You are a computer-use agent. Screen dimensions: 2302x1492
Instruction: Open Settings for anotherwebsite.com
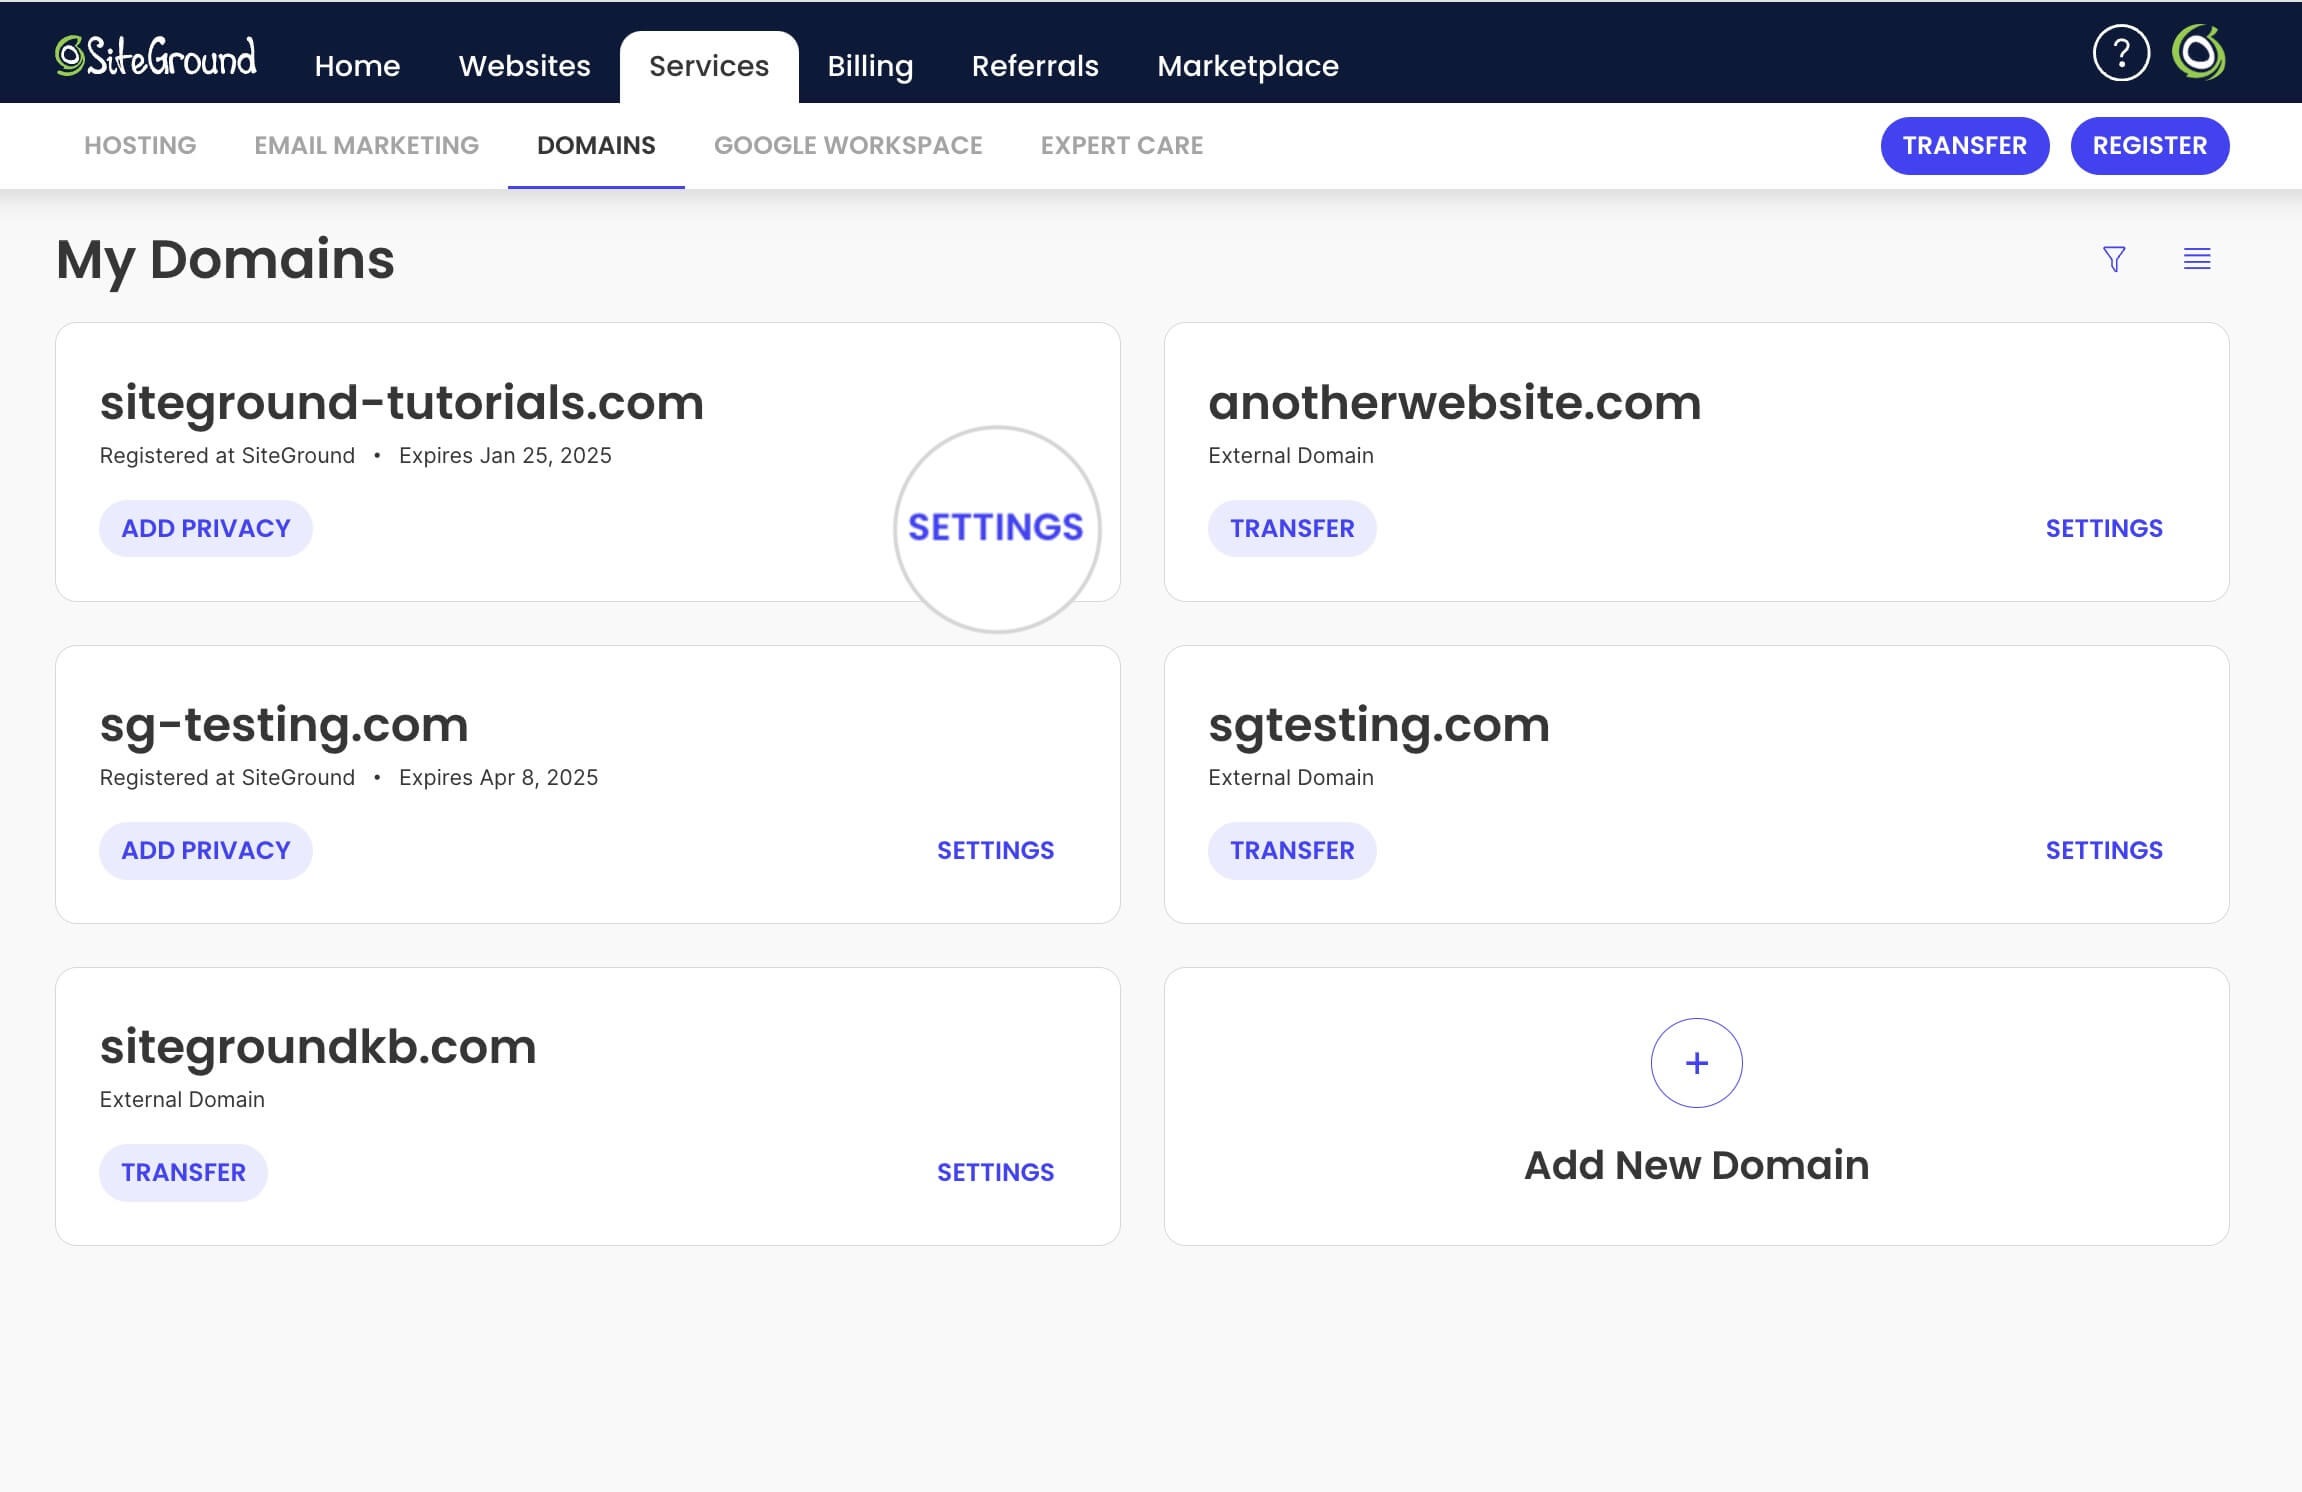2104,527
